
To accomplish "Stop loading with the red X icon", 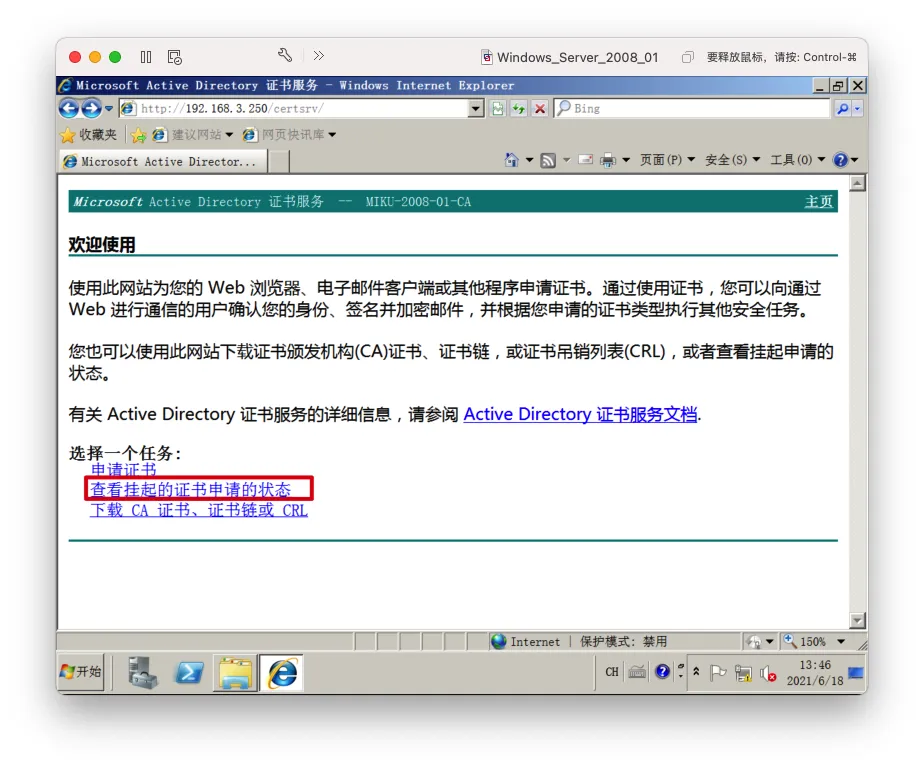I will (x=539, y=108).
